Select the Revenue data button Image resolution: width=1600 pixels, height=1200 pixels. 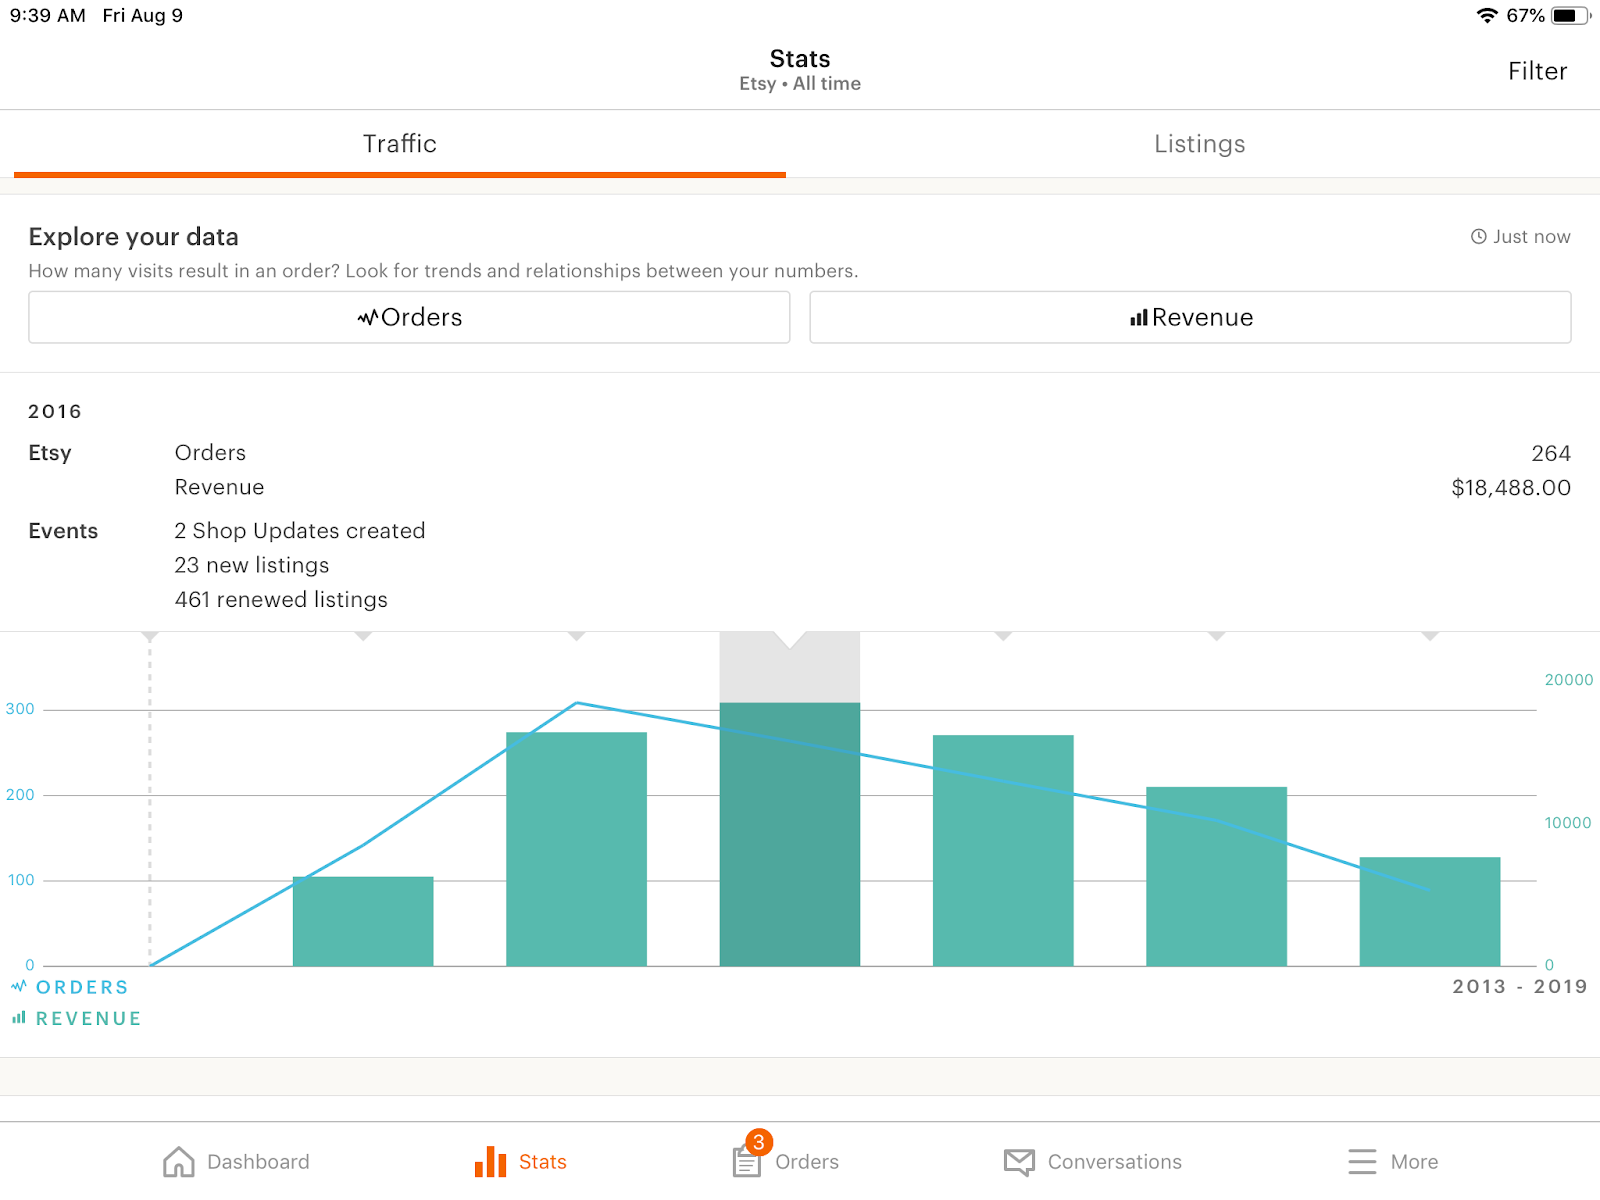(1190, 317)
